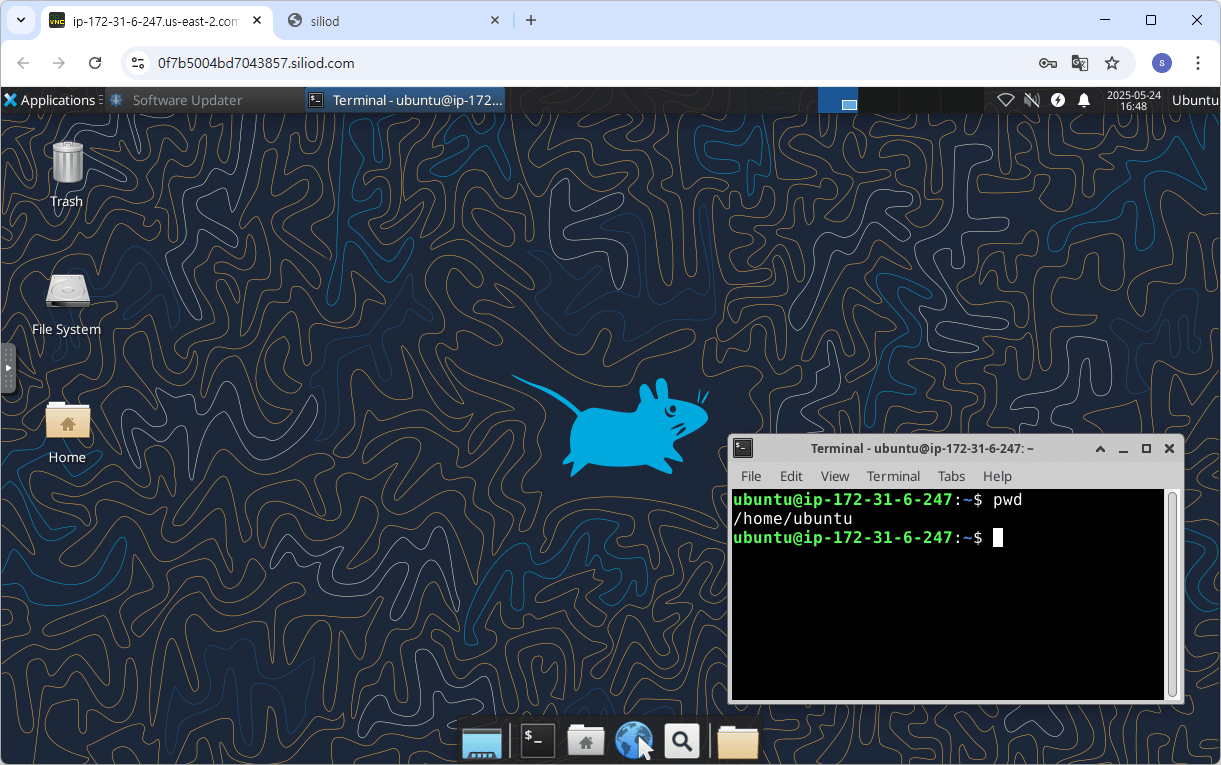Viewport: 1221px width, 765px height.
Task: Select the Terminal taskbar button in the panel
Action: point(405,100)
